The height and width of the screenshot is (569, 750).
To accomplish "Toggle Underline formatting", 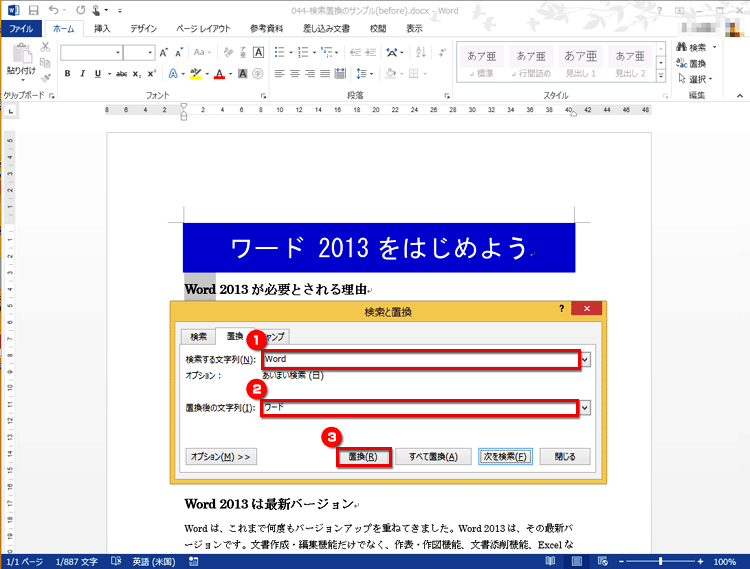I will [98, 74].
